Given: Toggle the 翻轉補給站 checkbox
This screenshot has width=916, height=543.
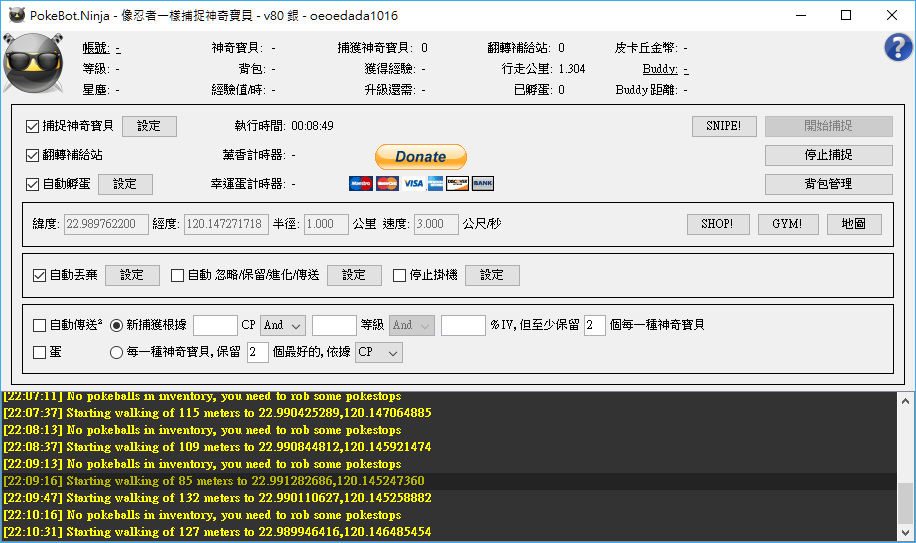Looking at the screenshot, I should click(x=33, y=155).
